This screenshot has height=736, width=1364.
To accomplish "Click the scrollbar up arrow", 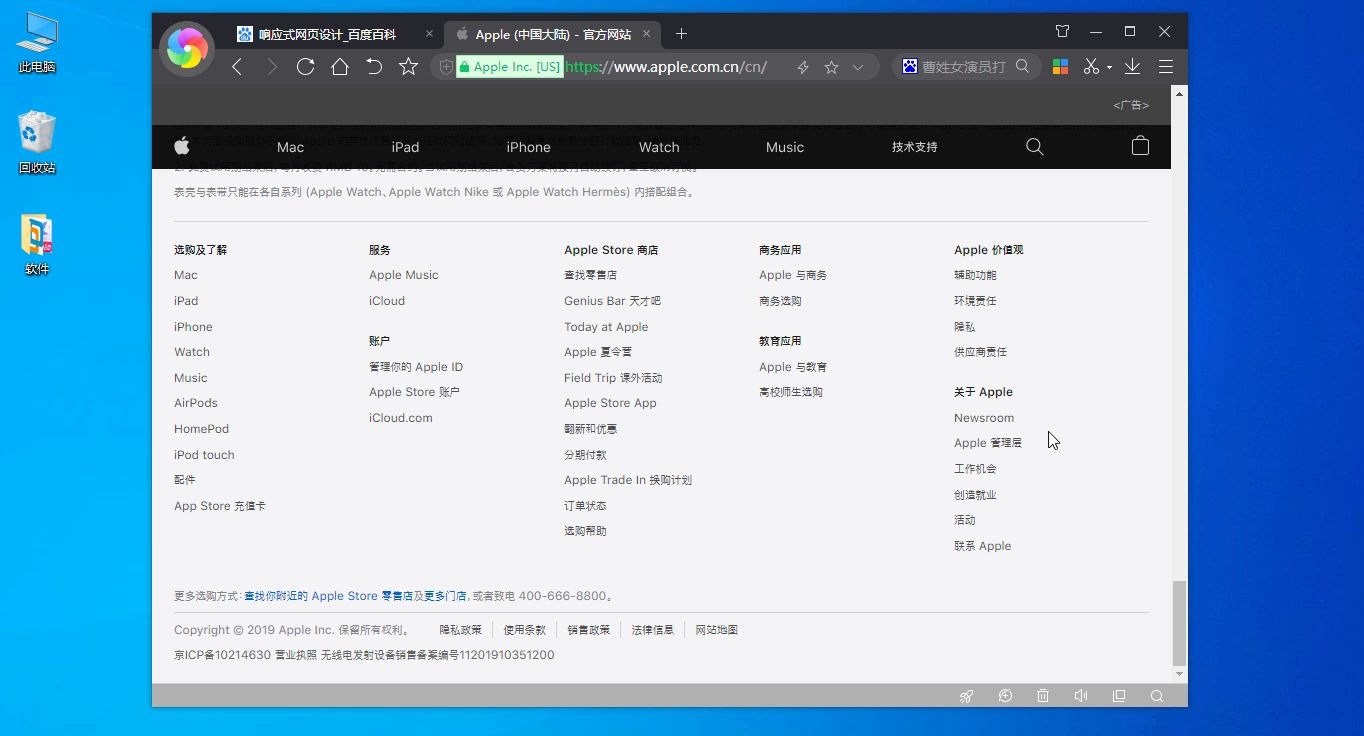I will [1179, 93].
